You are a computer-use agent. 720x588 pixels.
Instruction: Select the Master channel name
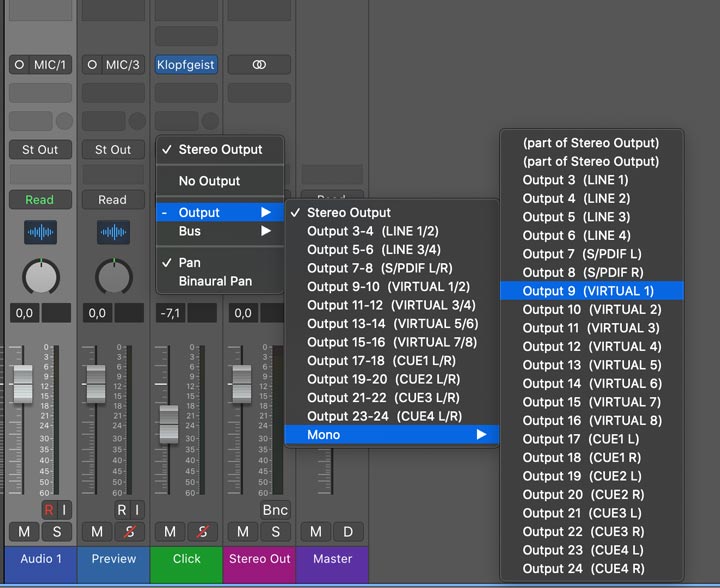point(332,559)
